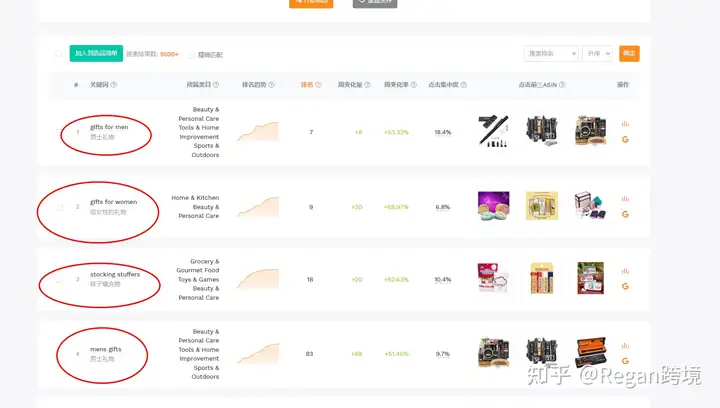View rank trend chart for gifts for women
The height and width of the screenshot is (408, 720).
point(258,207)
